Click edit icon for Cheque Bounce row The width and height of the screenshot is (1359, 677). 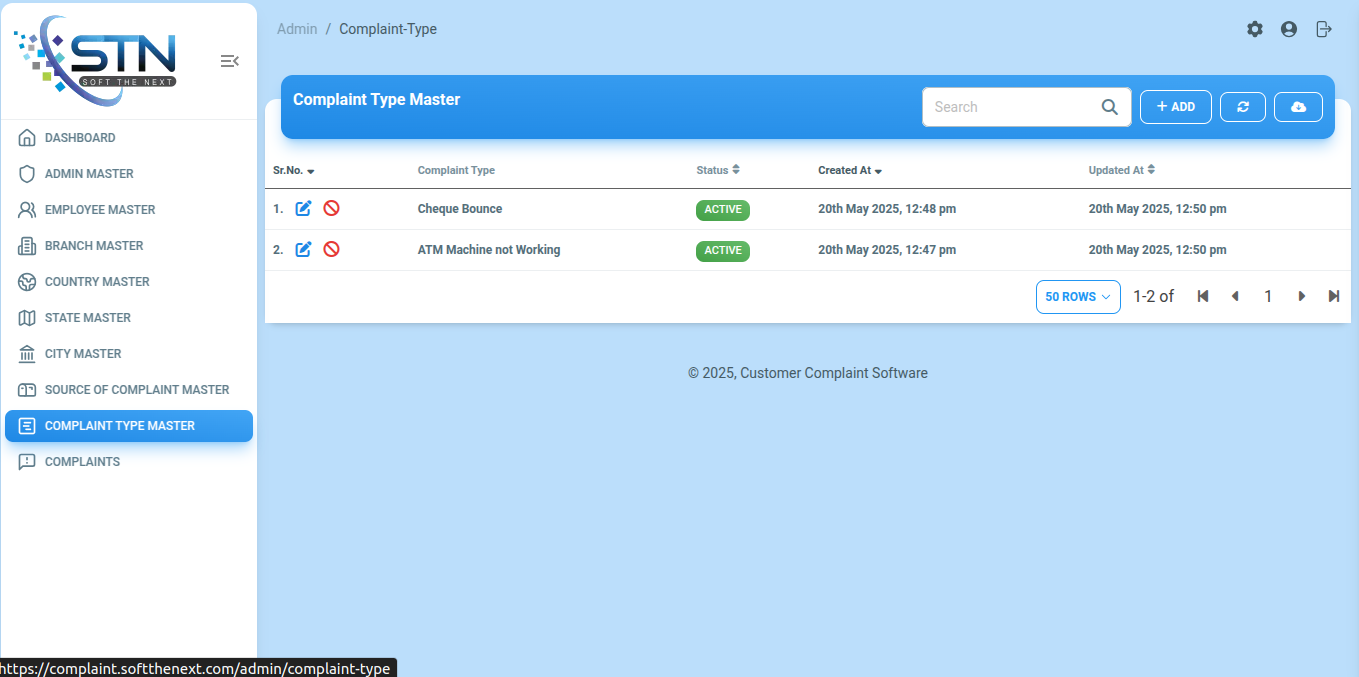click(x=304, y=209)
